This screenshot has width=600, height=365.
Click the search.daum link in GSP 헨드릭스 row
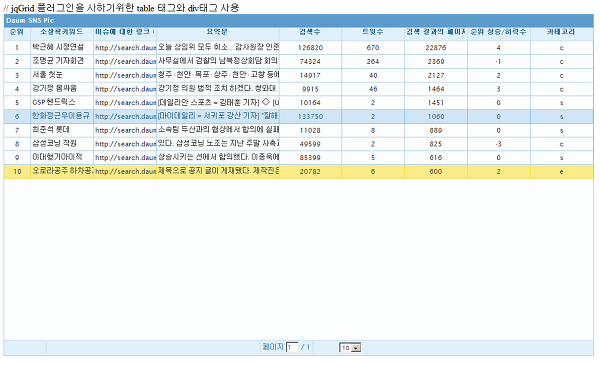pos(125,103)
